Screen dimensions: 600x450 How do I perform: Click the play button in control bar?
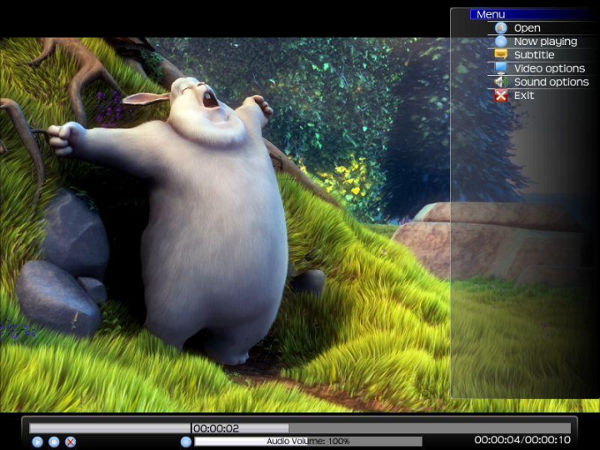37,442
